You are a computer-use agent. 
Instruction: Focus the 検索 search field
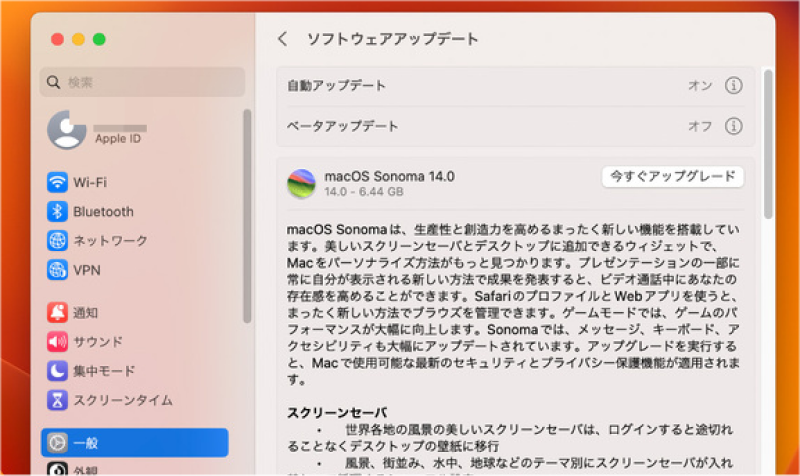pyautogui.click(x=142, y=82)
